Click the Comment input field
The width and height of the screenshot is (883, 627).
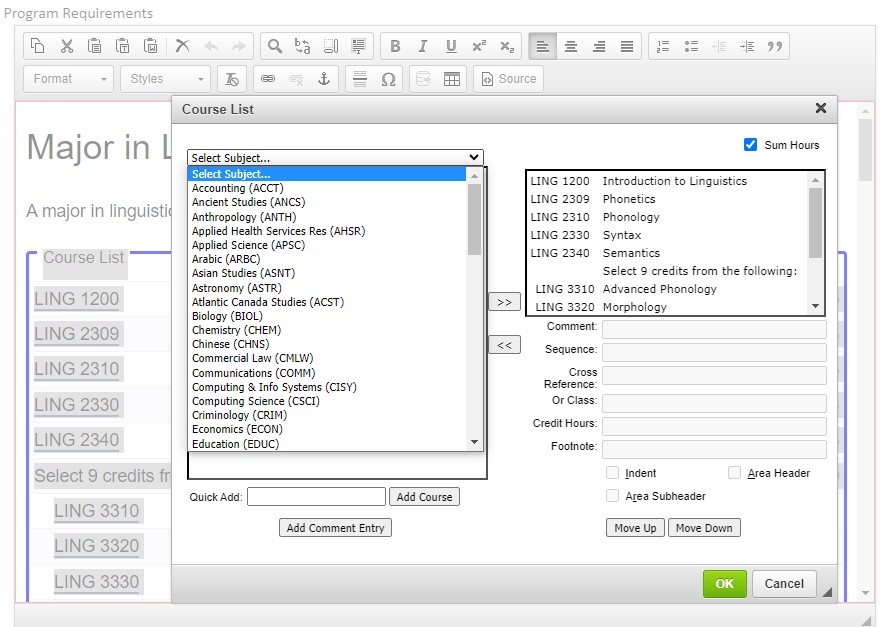[x=714, y=329]
